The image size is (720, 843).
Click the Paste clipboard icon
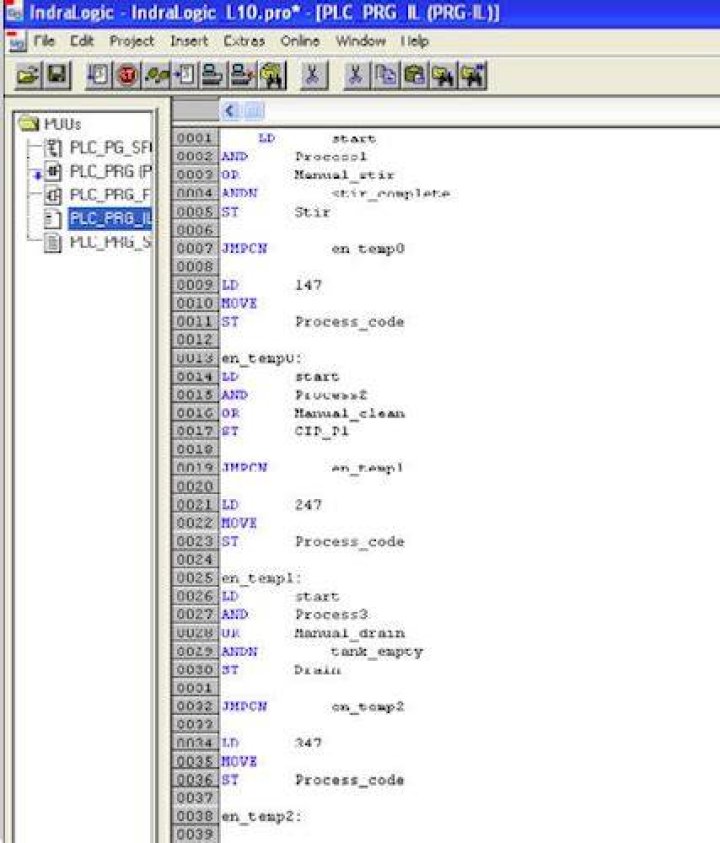[415, 75]
